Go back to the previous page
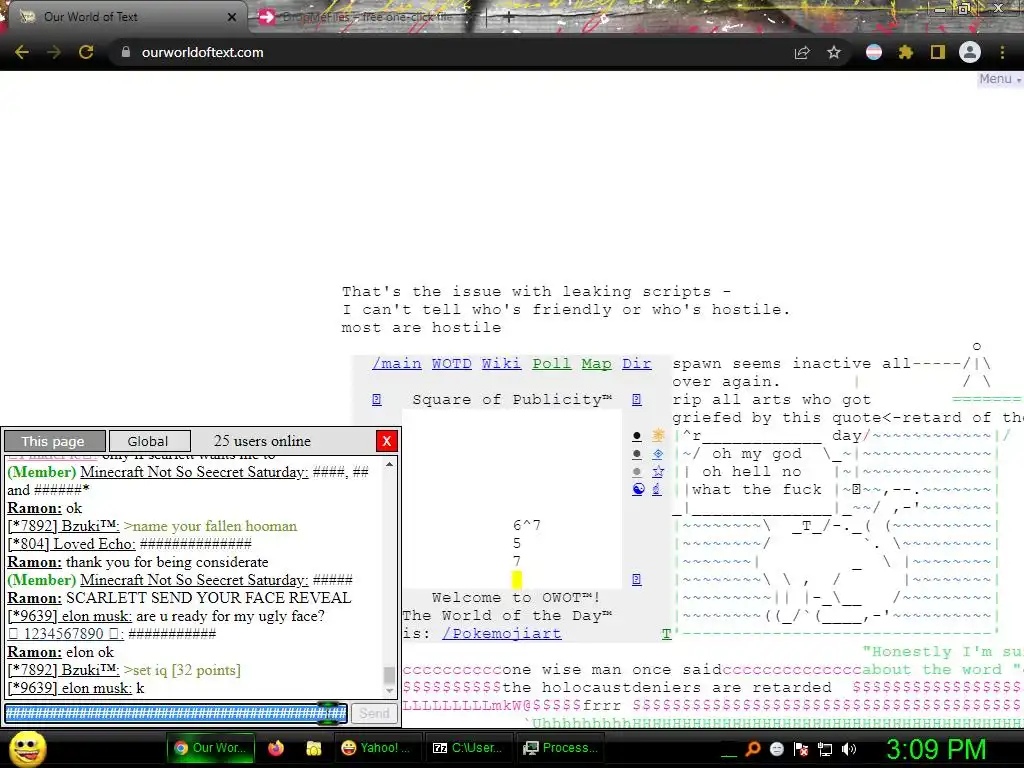Viewport: 1024px width, 768px height. [22, 52]
